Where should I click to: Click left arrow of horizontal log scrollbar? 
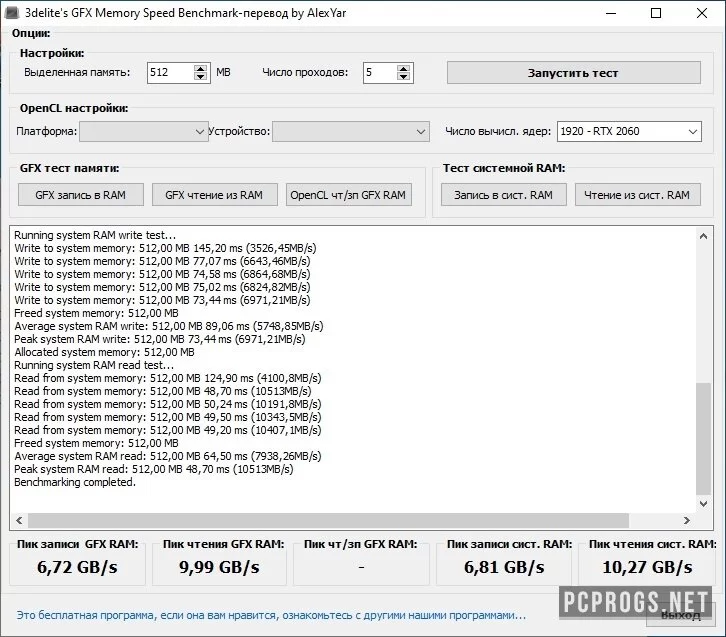point(19,520)
